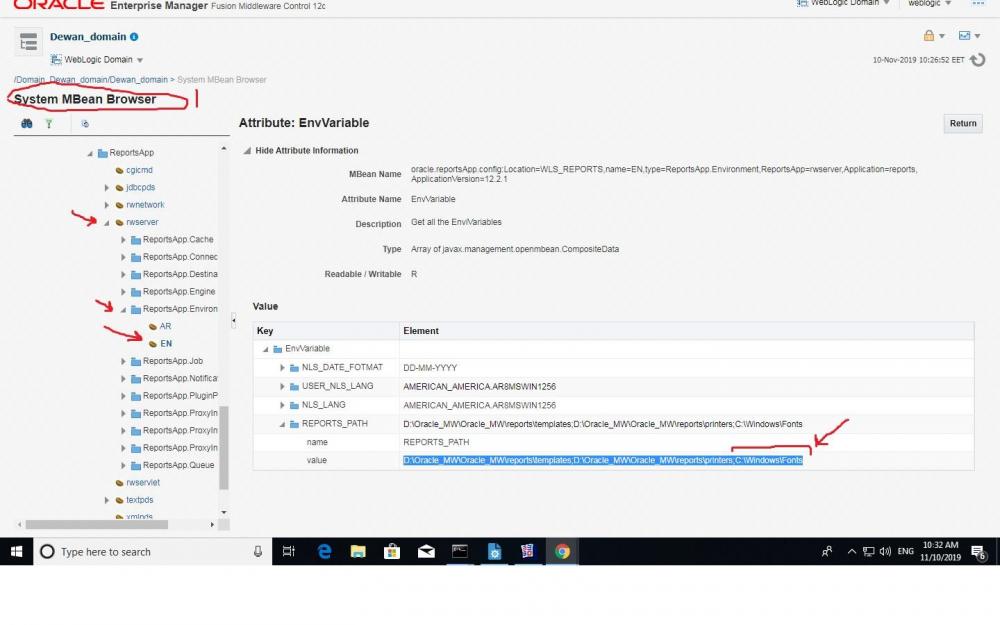Open Google Chrome from the taskbar
Screen dimensions: 1000x625
pos(562,551)
